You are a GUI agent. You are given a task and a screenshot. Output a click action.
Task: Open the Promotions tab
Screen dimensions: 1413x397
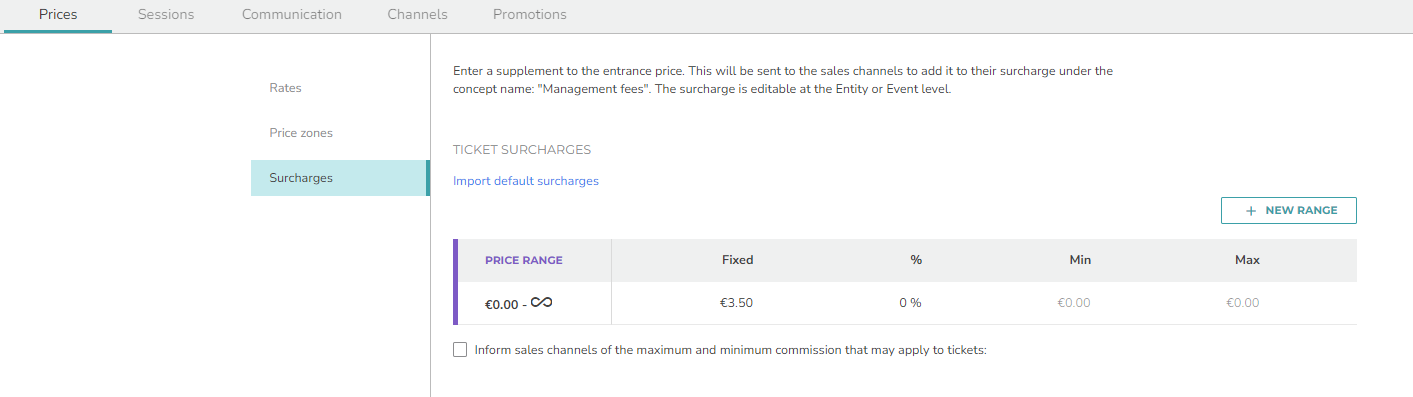(530, 15)
